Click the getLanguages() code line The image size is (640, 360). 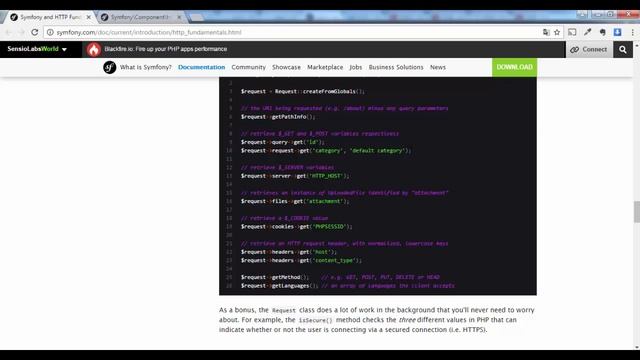click(x=279, y=286)
